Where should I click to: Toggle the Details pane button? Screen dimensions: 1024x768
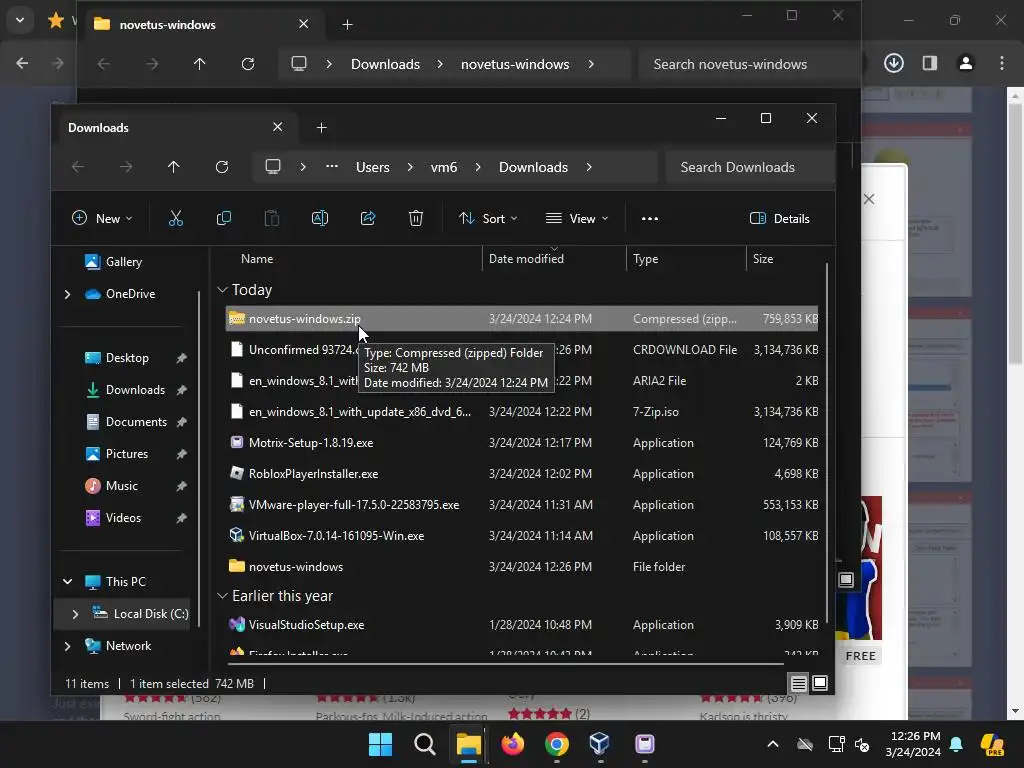(x=780, y=219)
